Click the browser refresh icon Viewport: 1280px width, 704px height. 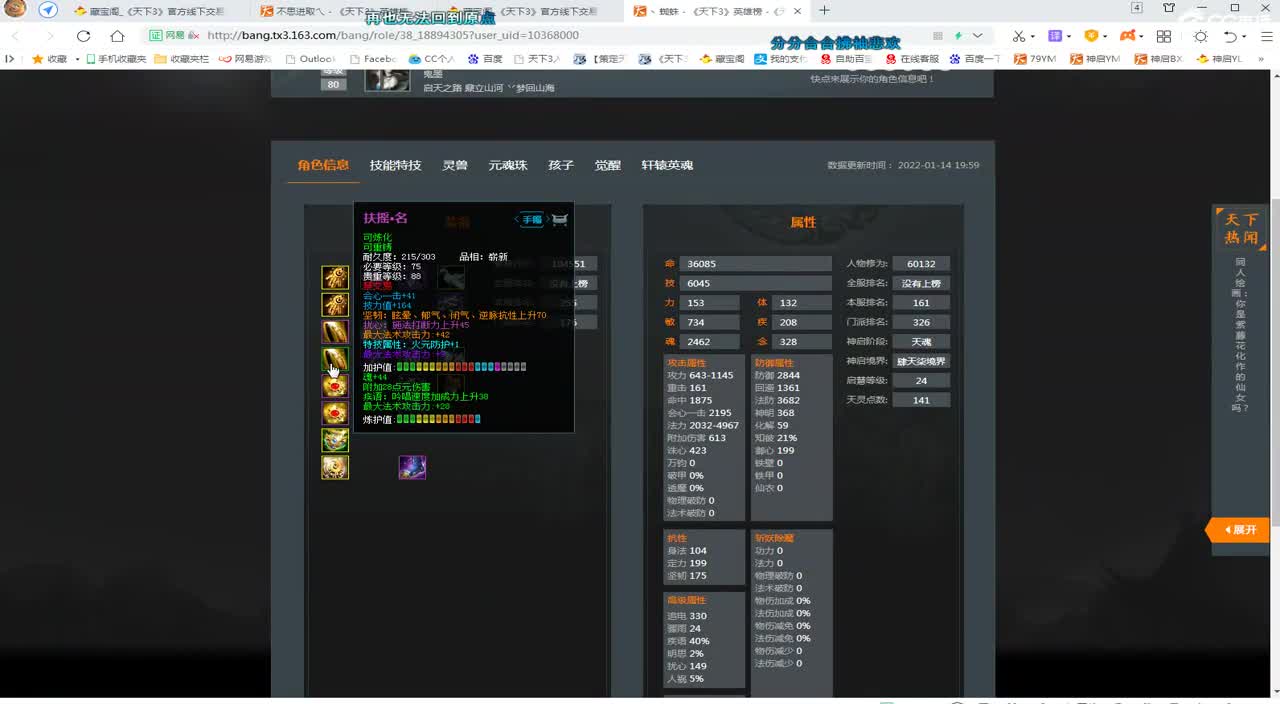[84, 35]
